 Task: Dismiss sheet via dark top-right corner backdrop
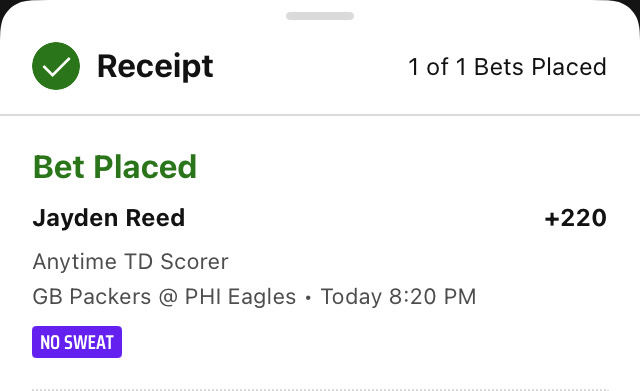pyautogui.click(x=634, y=7)
